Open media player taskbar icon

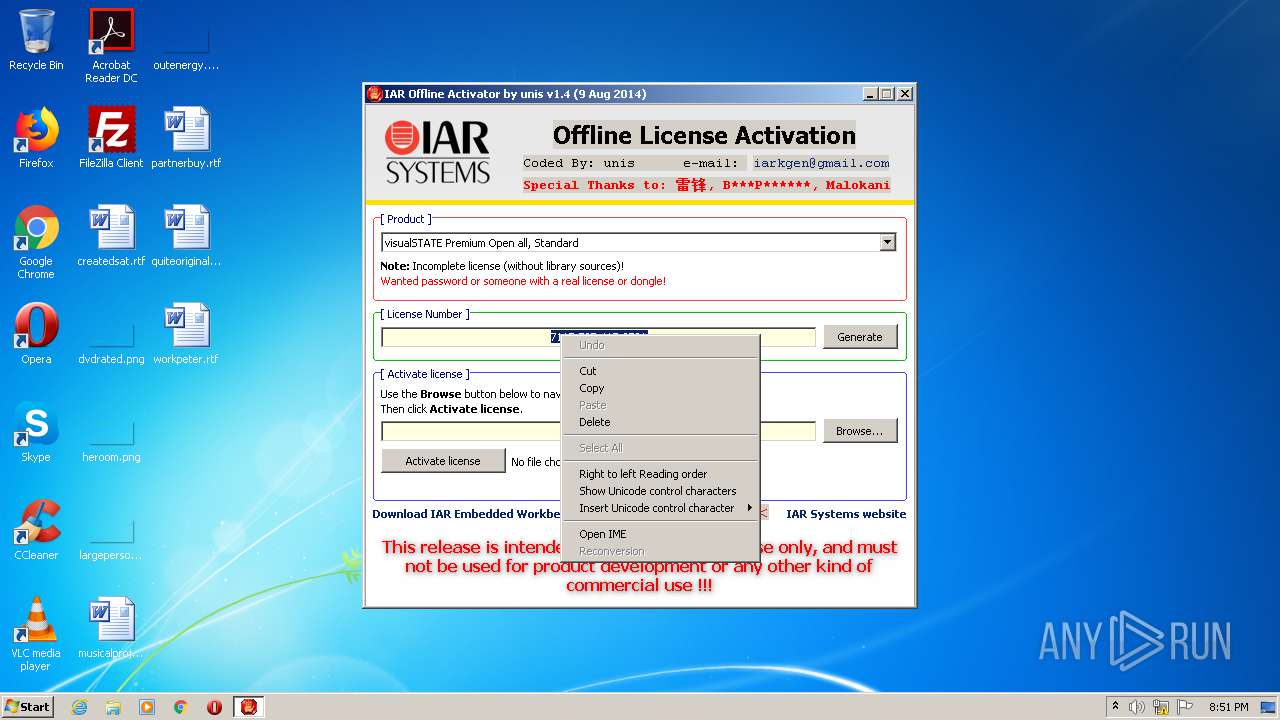click(x=147, y=707)
